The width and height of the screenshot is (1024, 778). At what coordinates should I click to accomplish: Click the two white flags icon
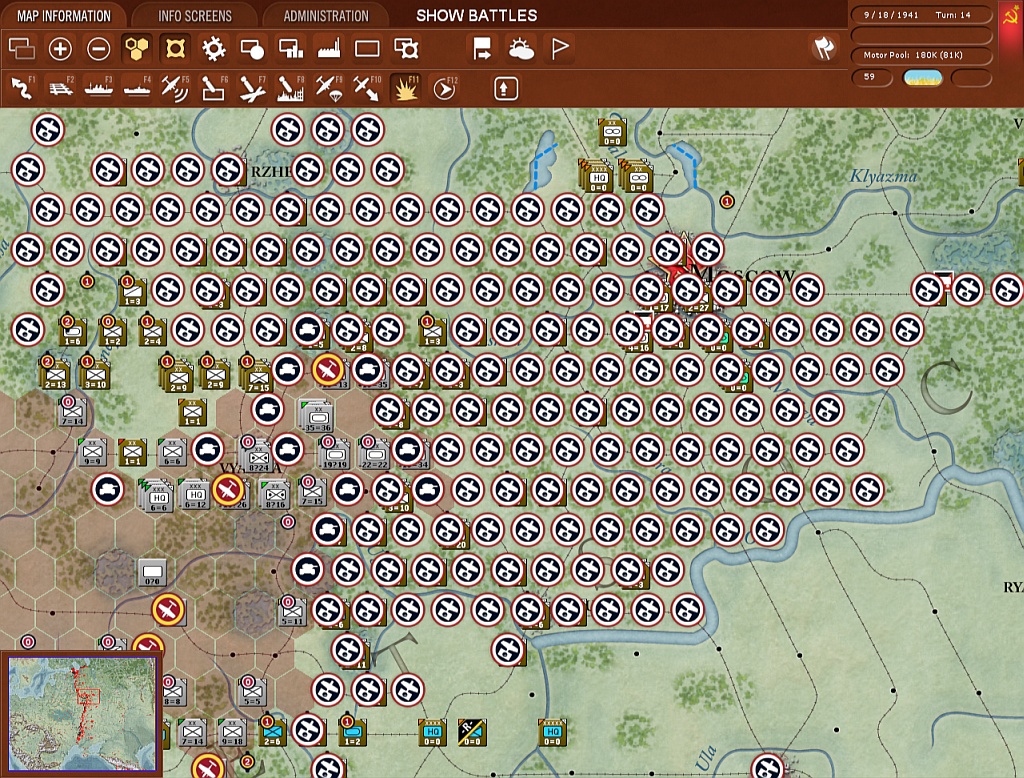(824, 48)
